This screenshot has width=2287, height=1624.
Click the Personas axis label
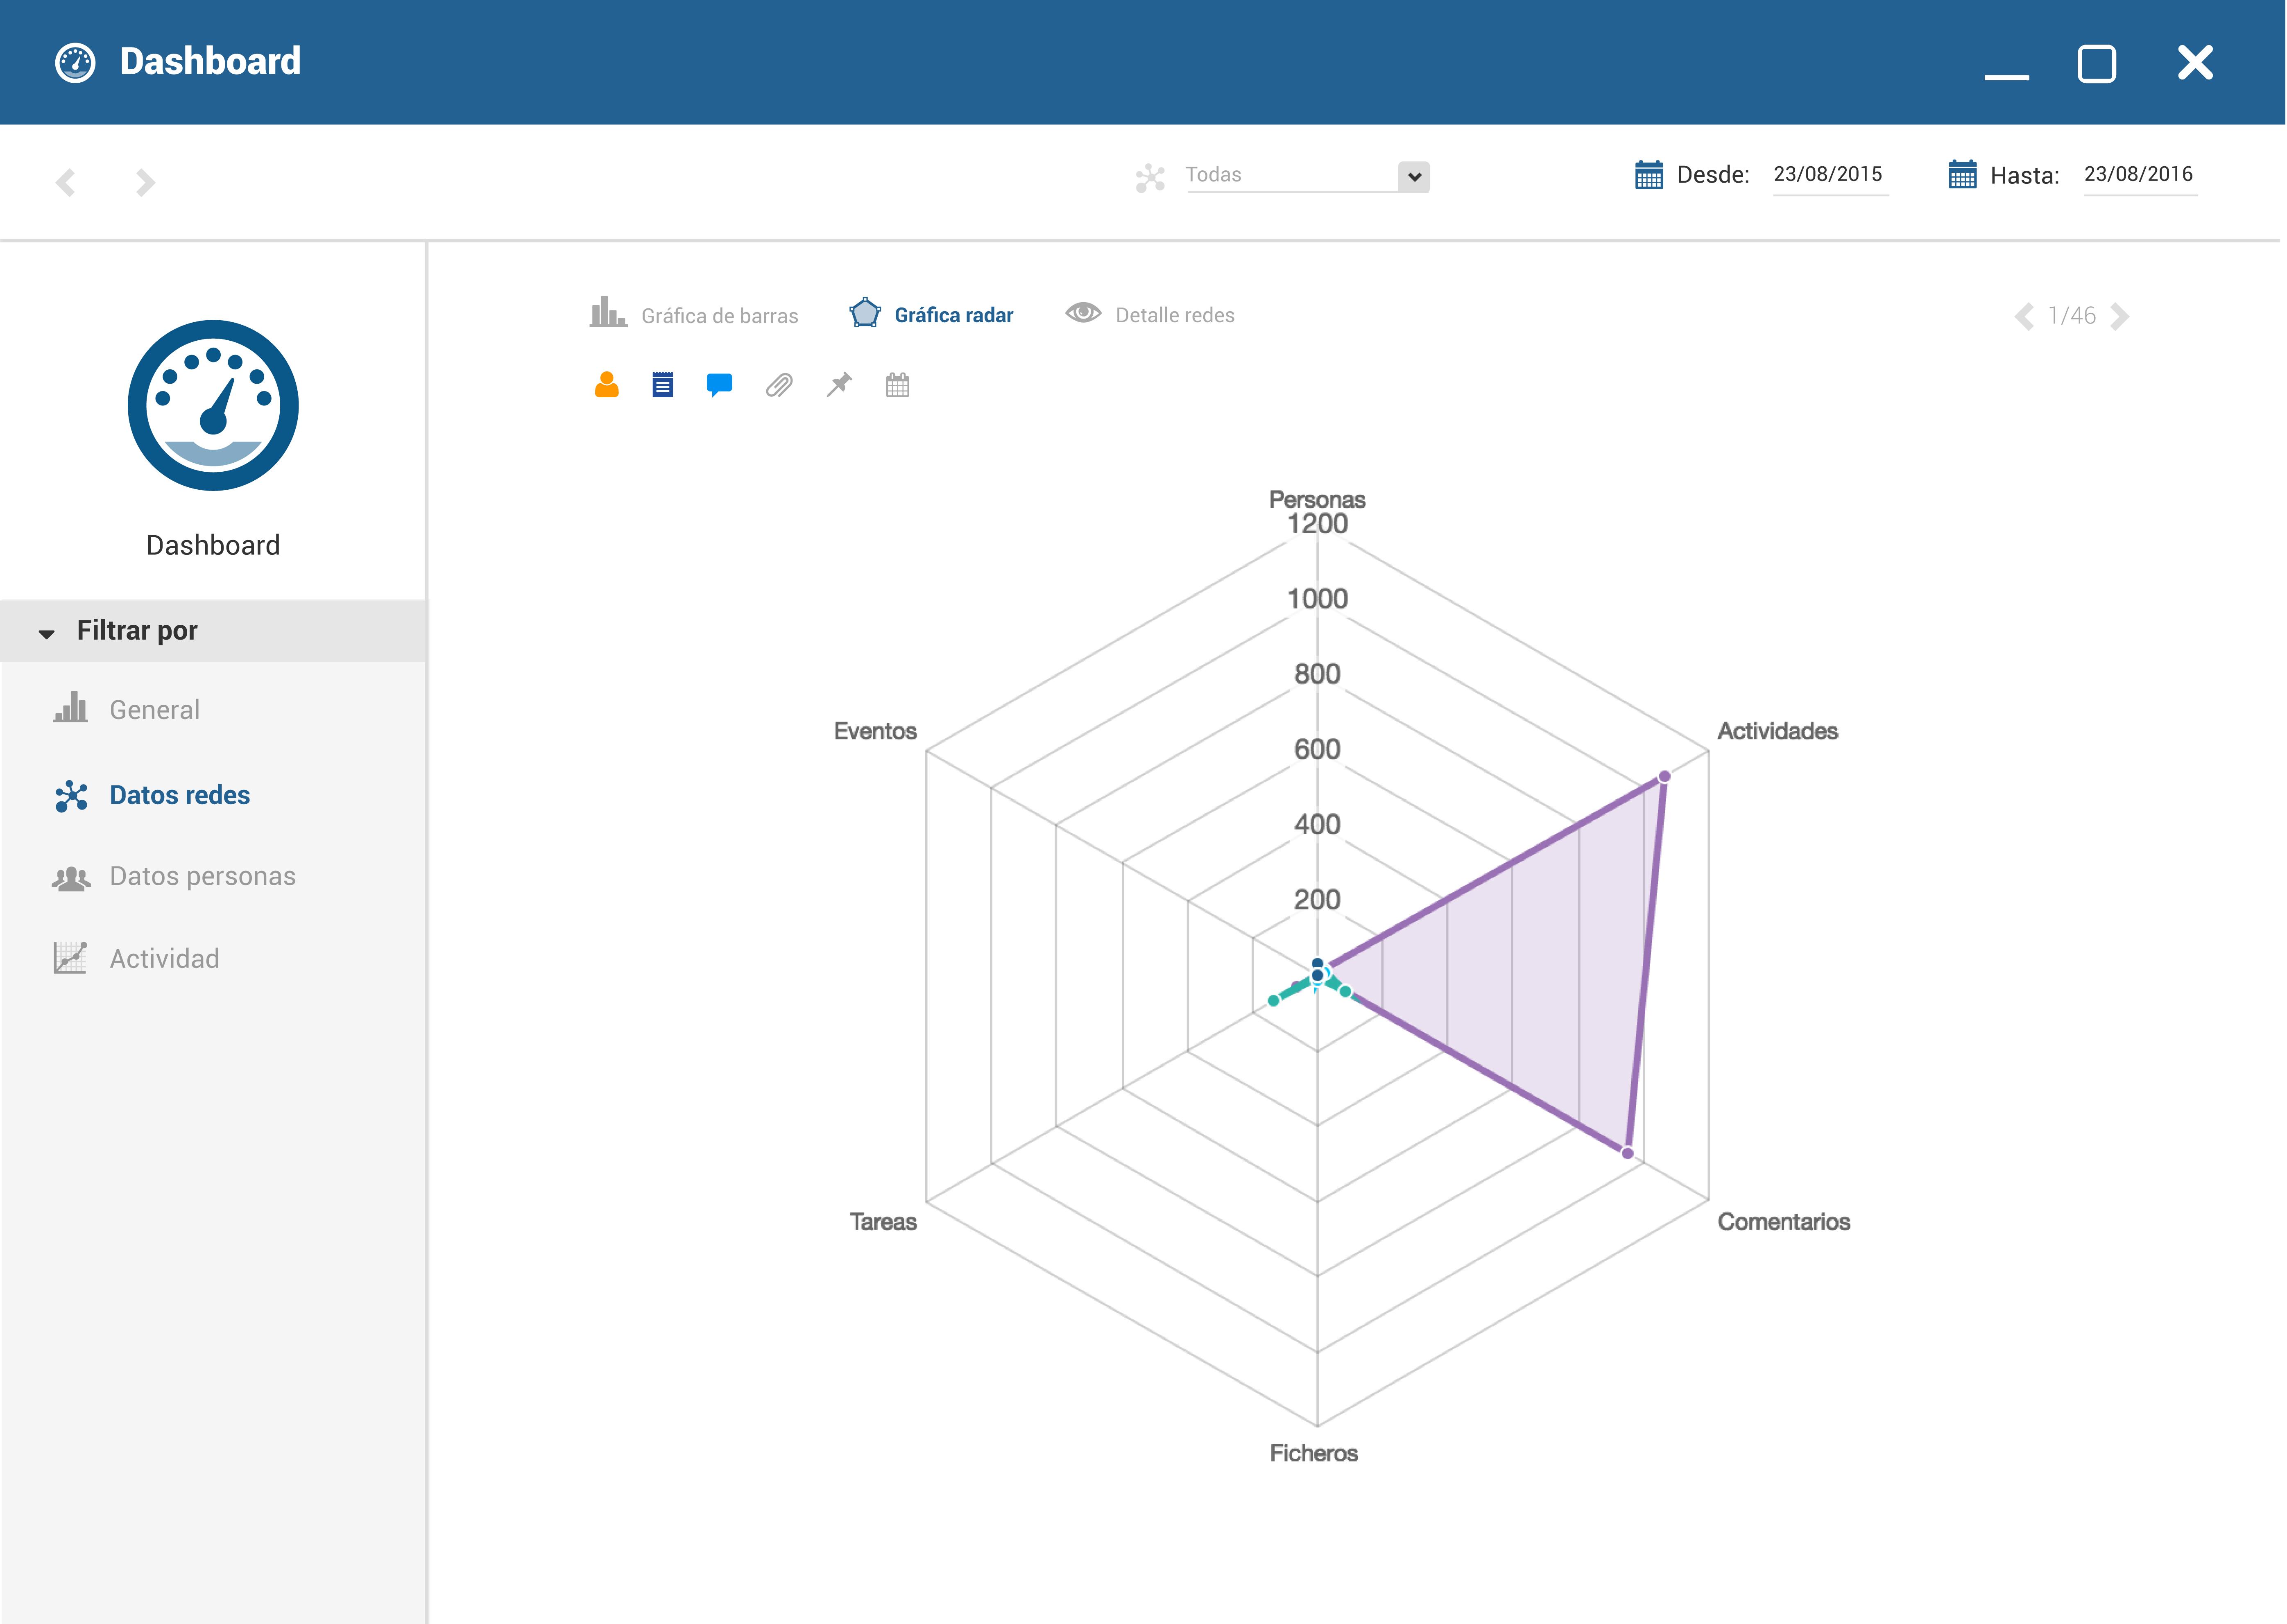(x=1317, y=499)
